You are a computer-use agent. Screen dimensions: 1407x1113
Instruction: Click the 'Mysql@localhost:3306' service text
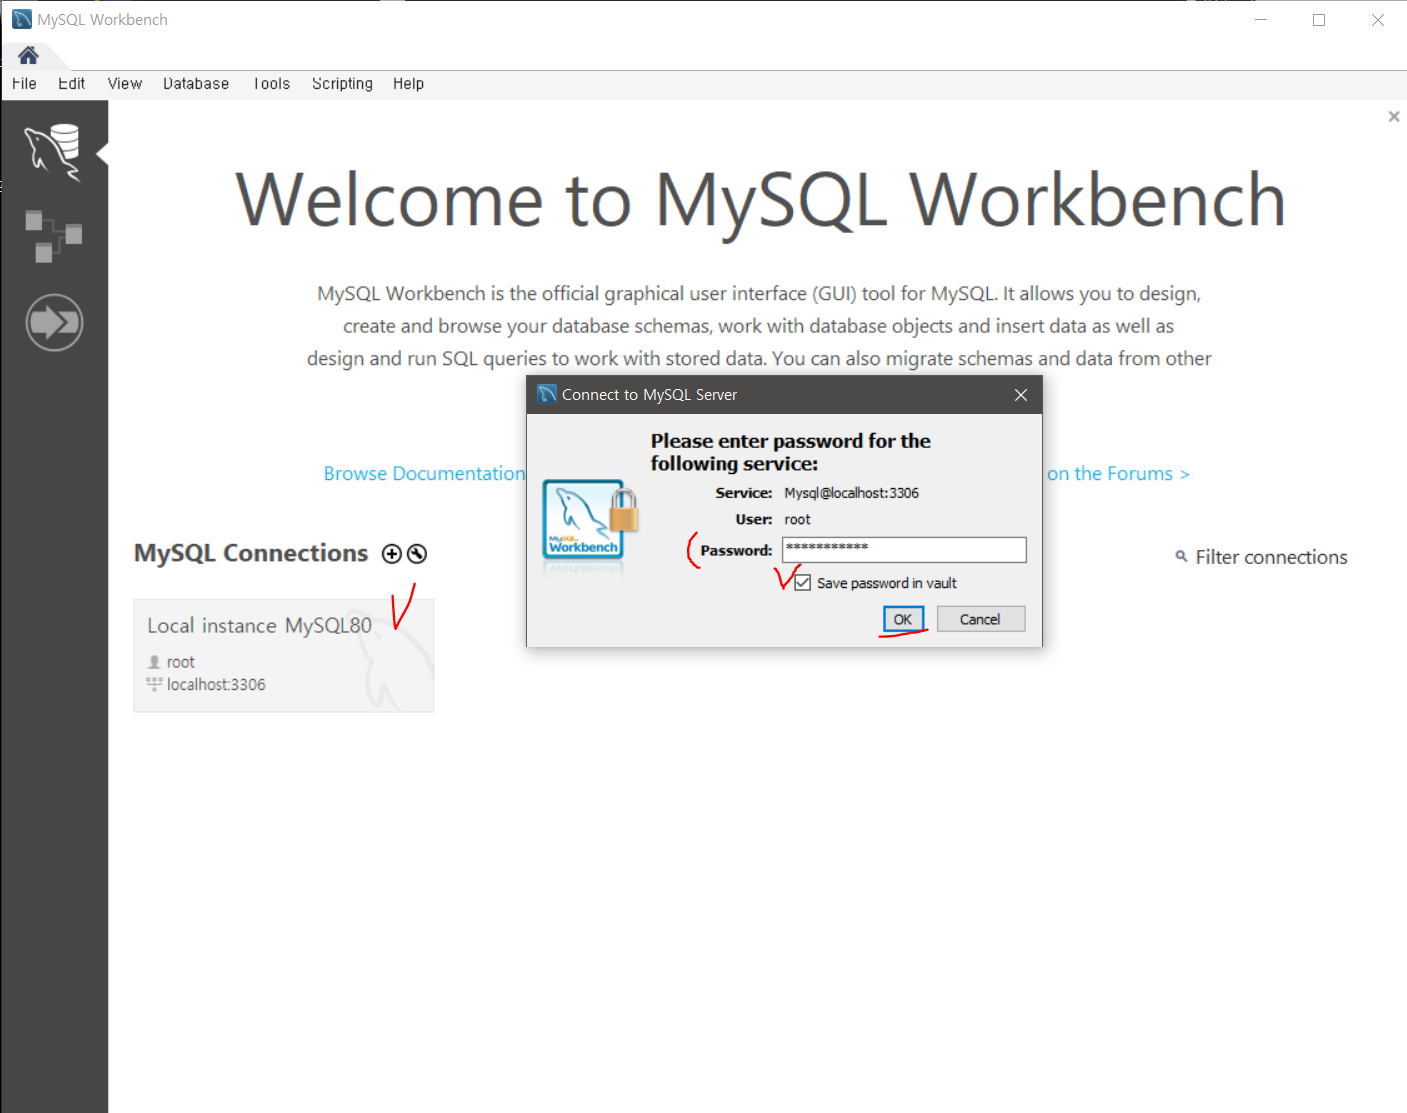851,493
